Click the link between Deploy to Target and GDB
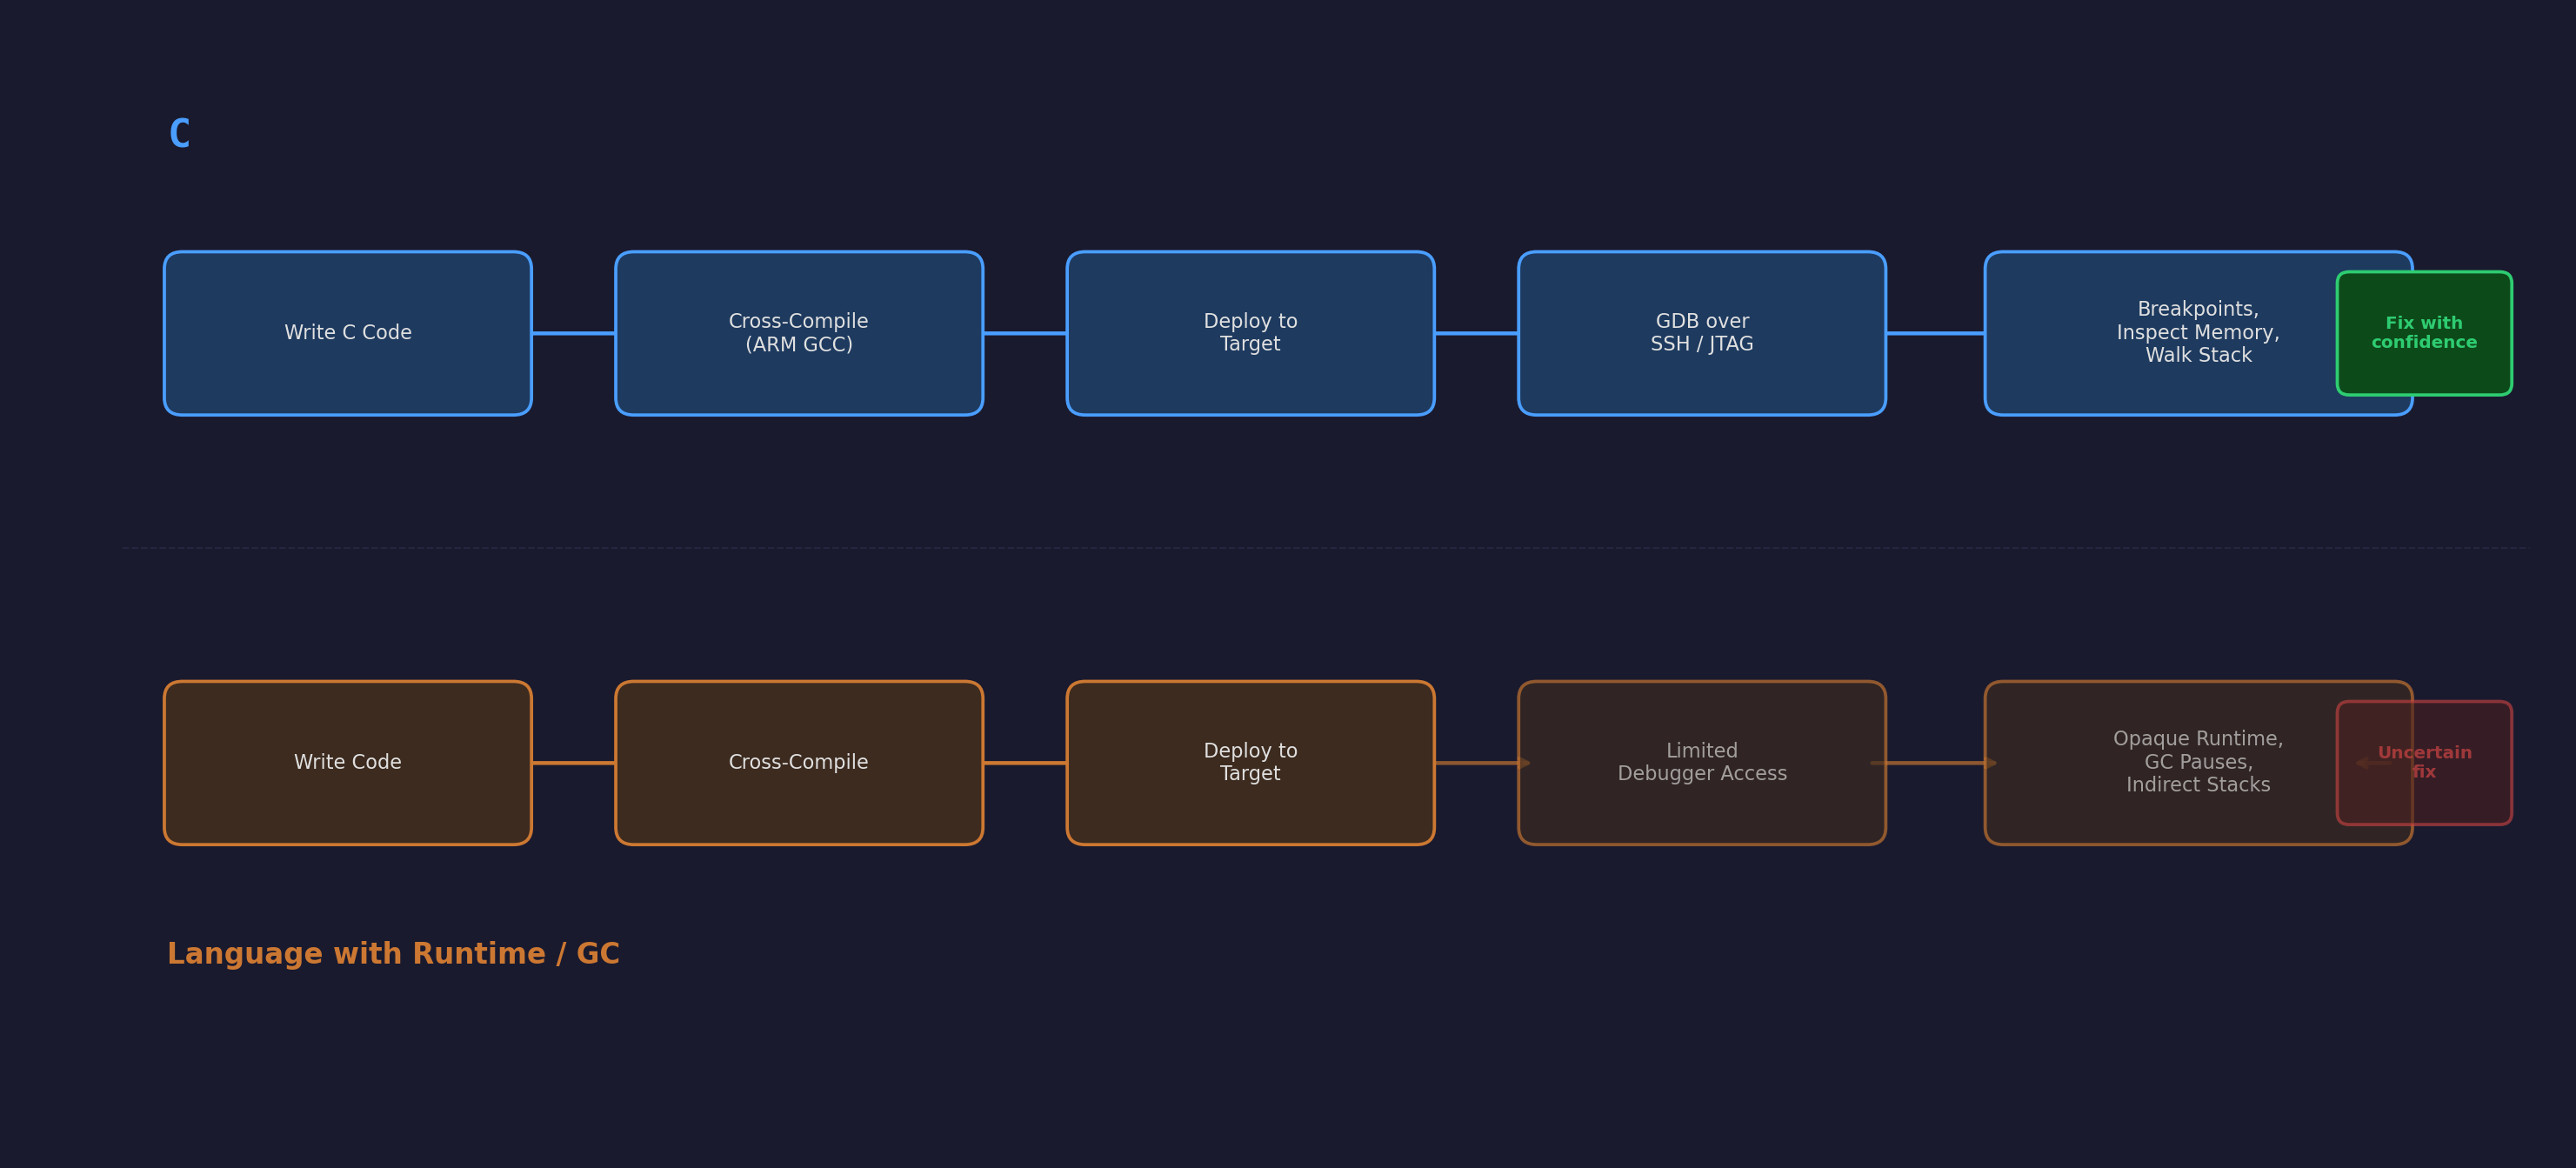2576x1168 pixels. tap(1475, 333)
